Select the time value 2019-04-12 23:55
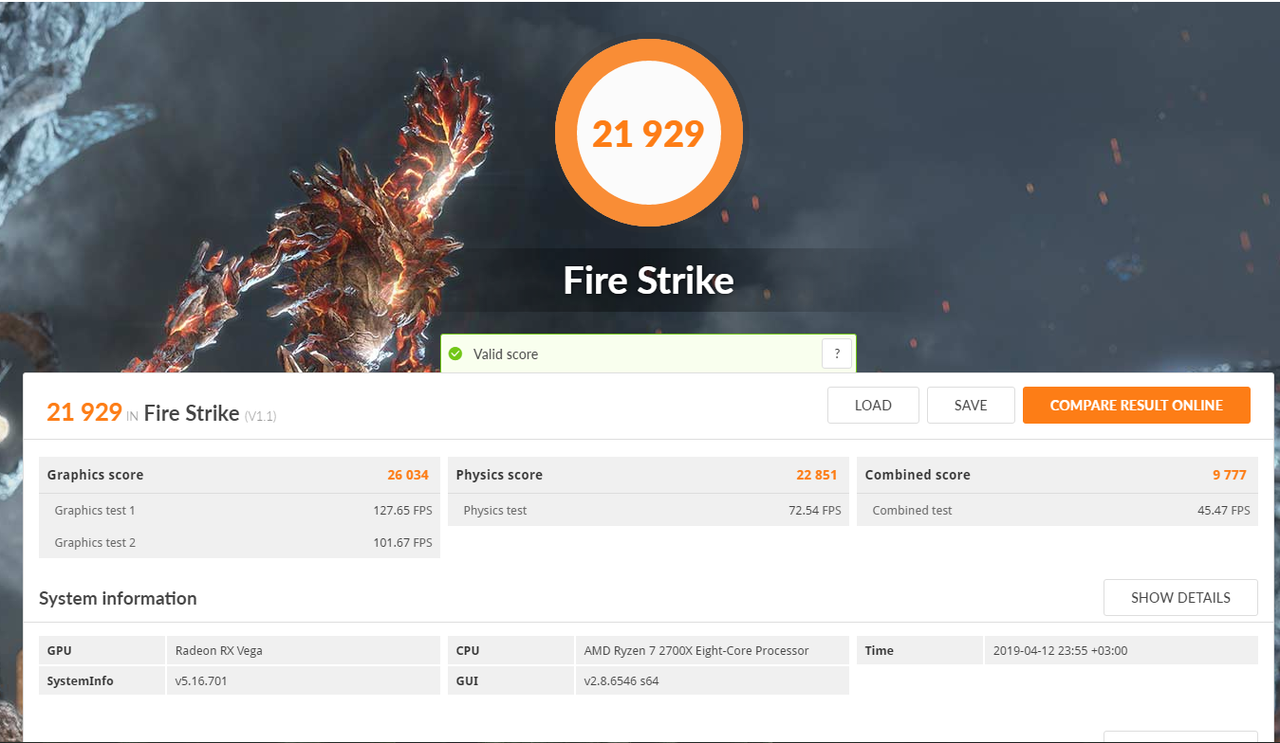1280x743 pixels. point(1060,650)
